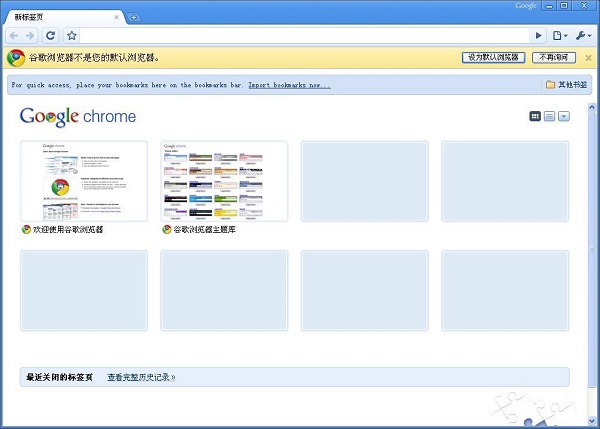
Task: Maximize the Chrome window
Action: (x=564, y=6)
